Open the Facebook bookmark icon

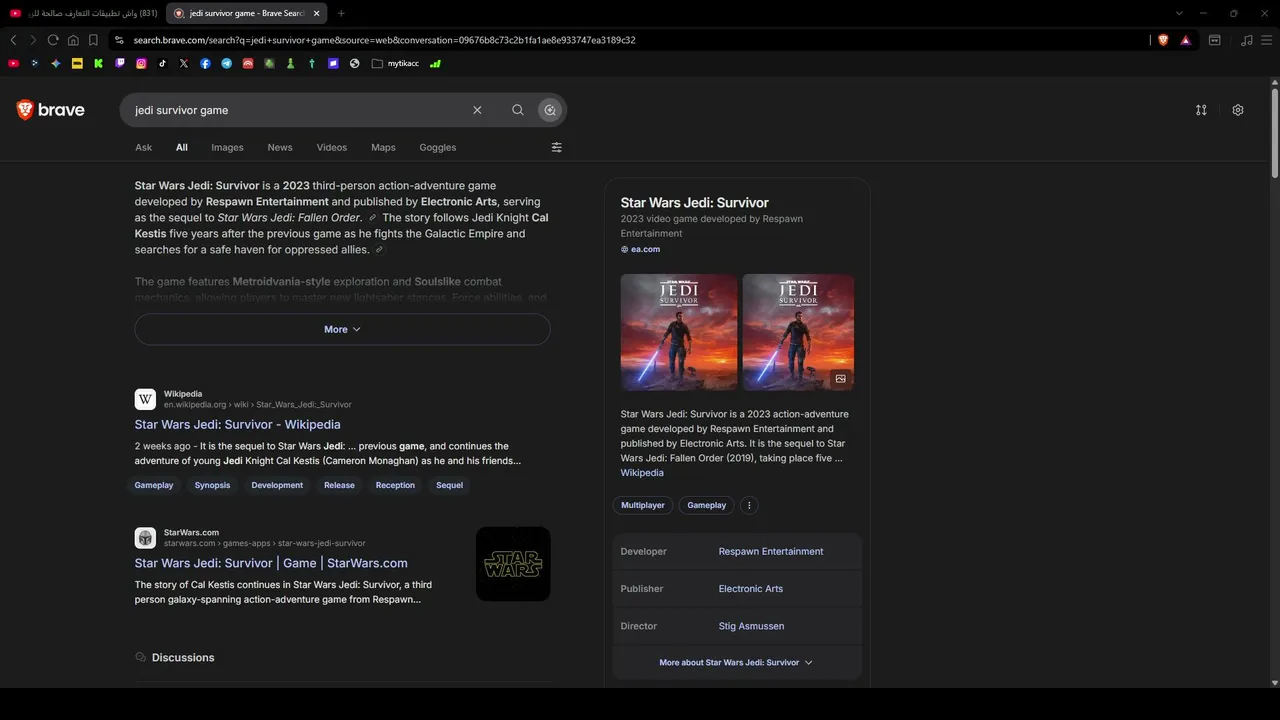point(205,63)
